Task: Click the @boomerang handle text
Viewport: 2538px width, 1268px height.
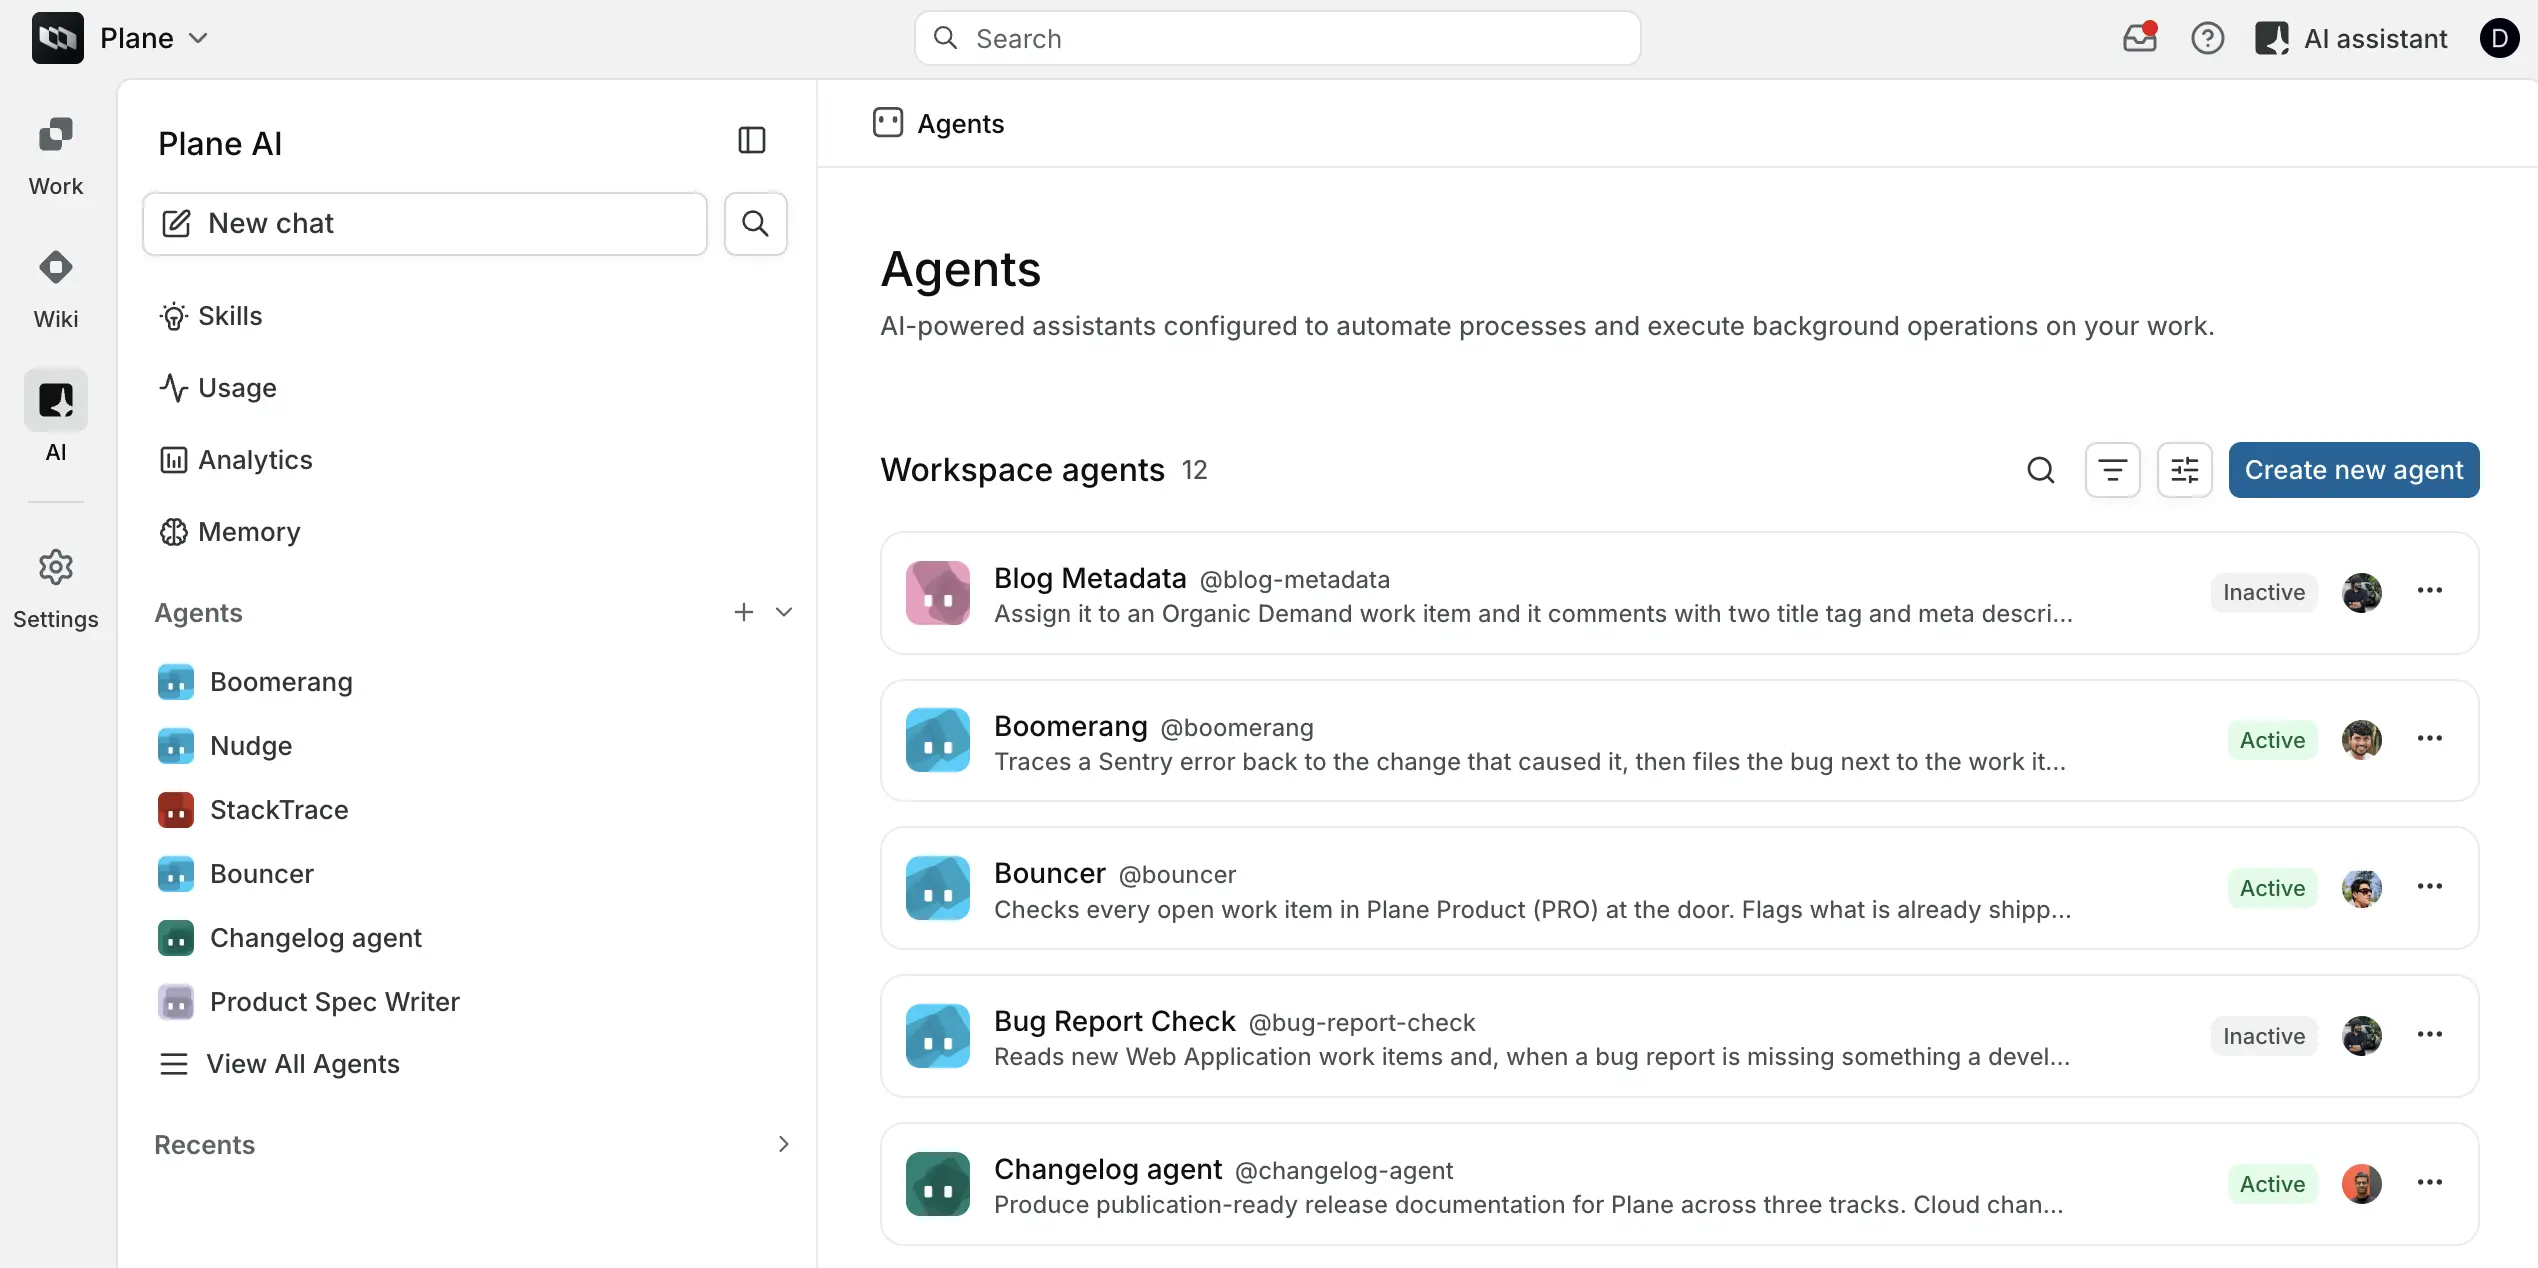Action: 1236,728
